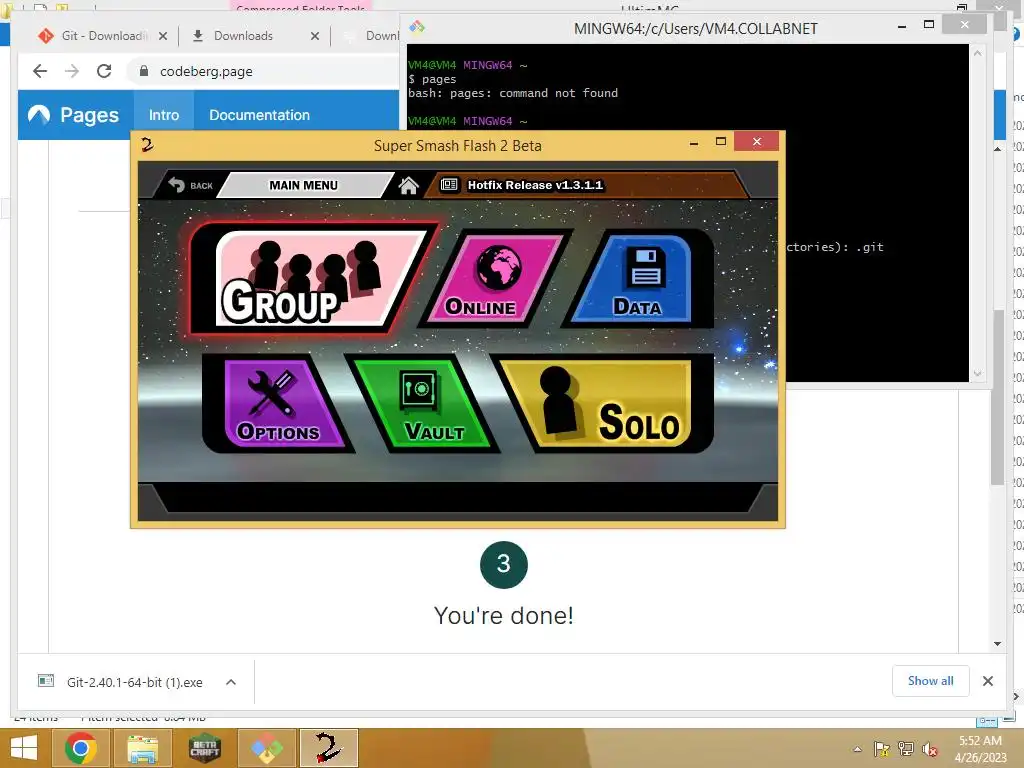Switch to Git Bash taskbar icon

click(267, 748)
